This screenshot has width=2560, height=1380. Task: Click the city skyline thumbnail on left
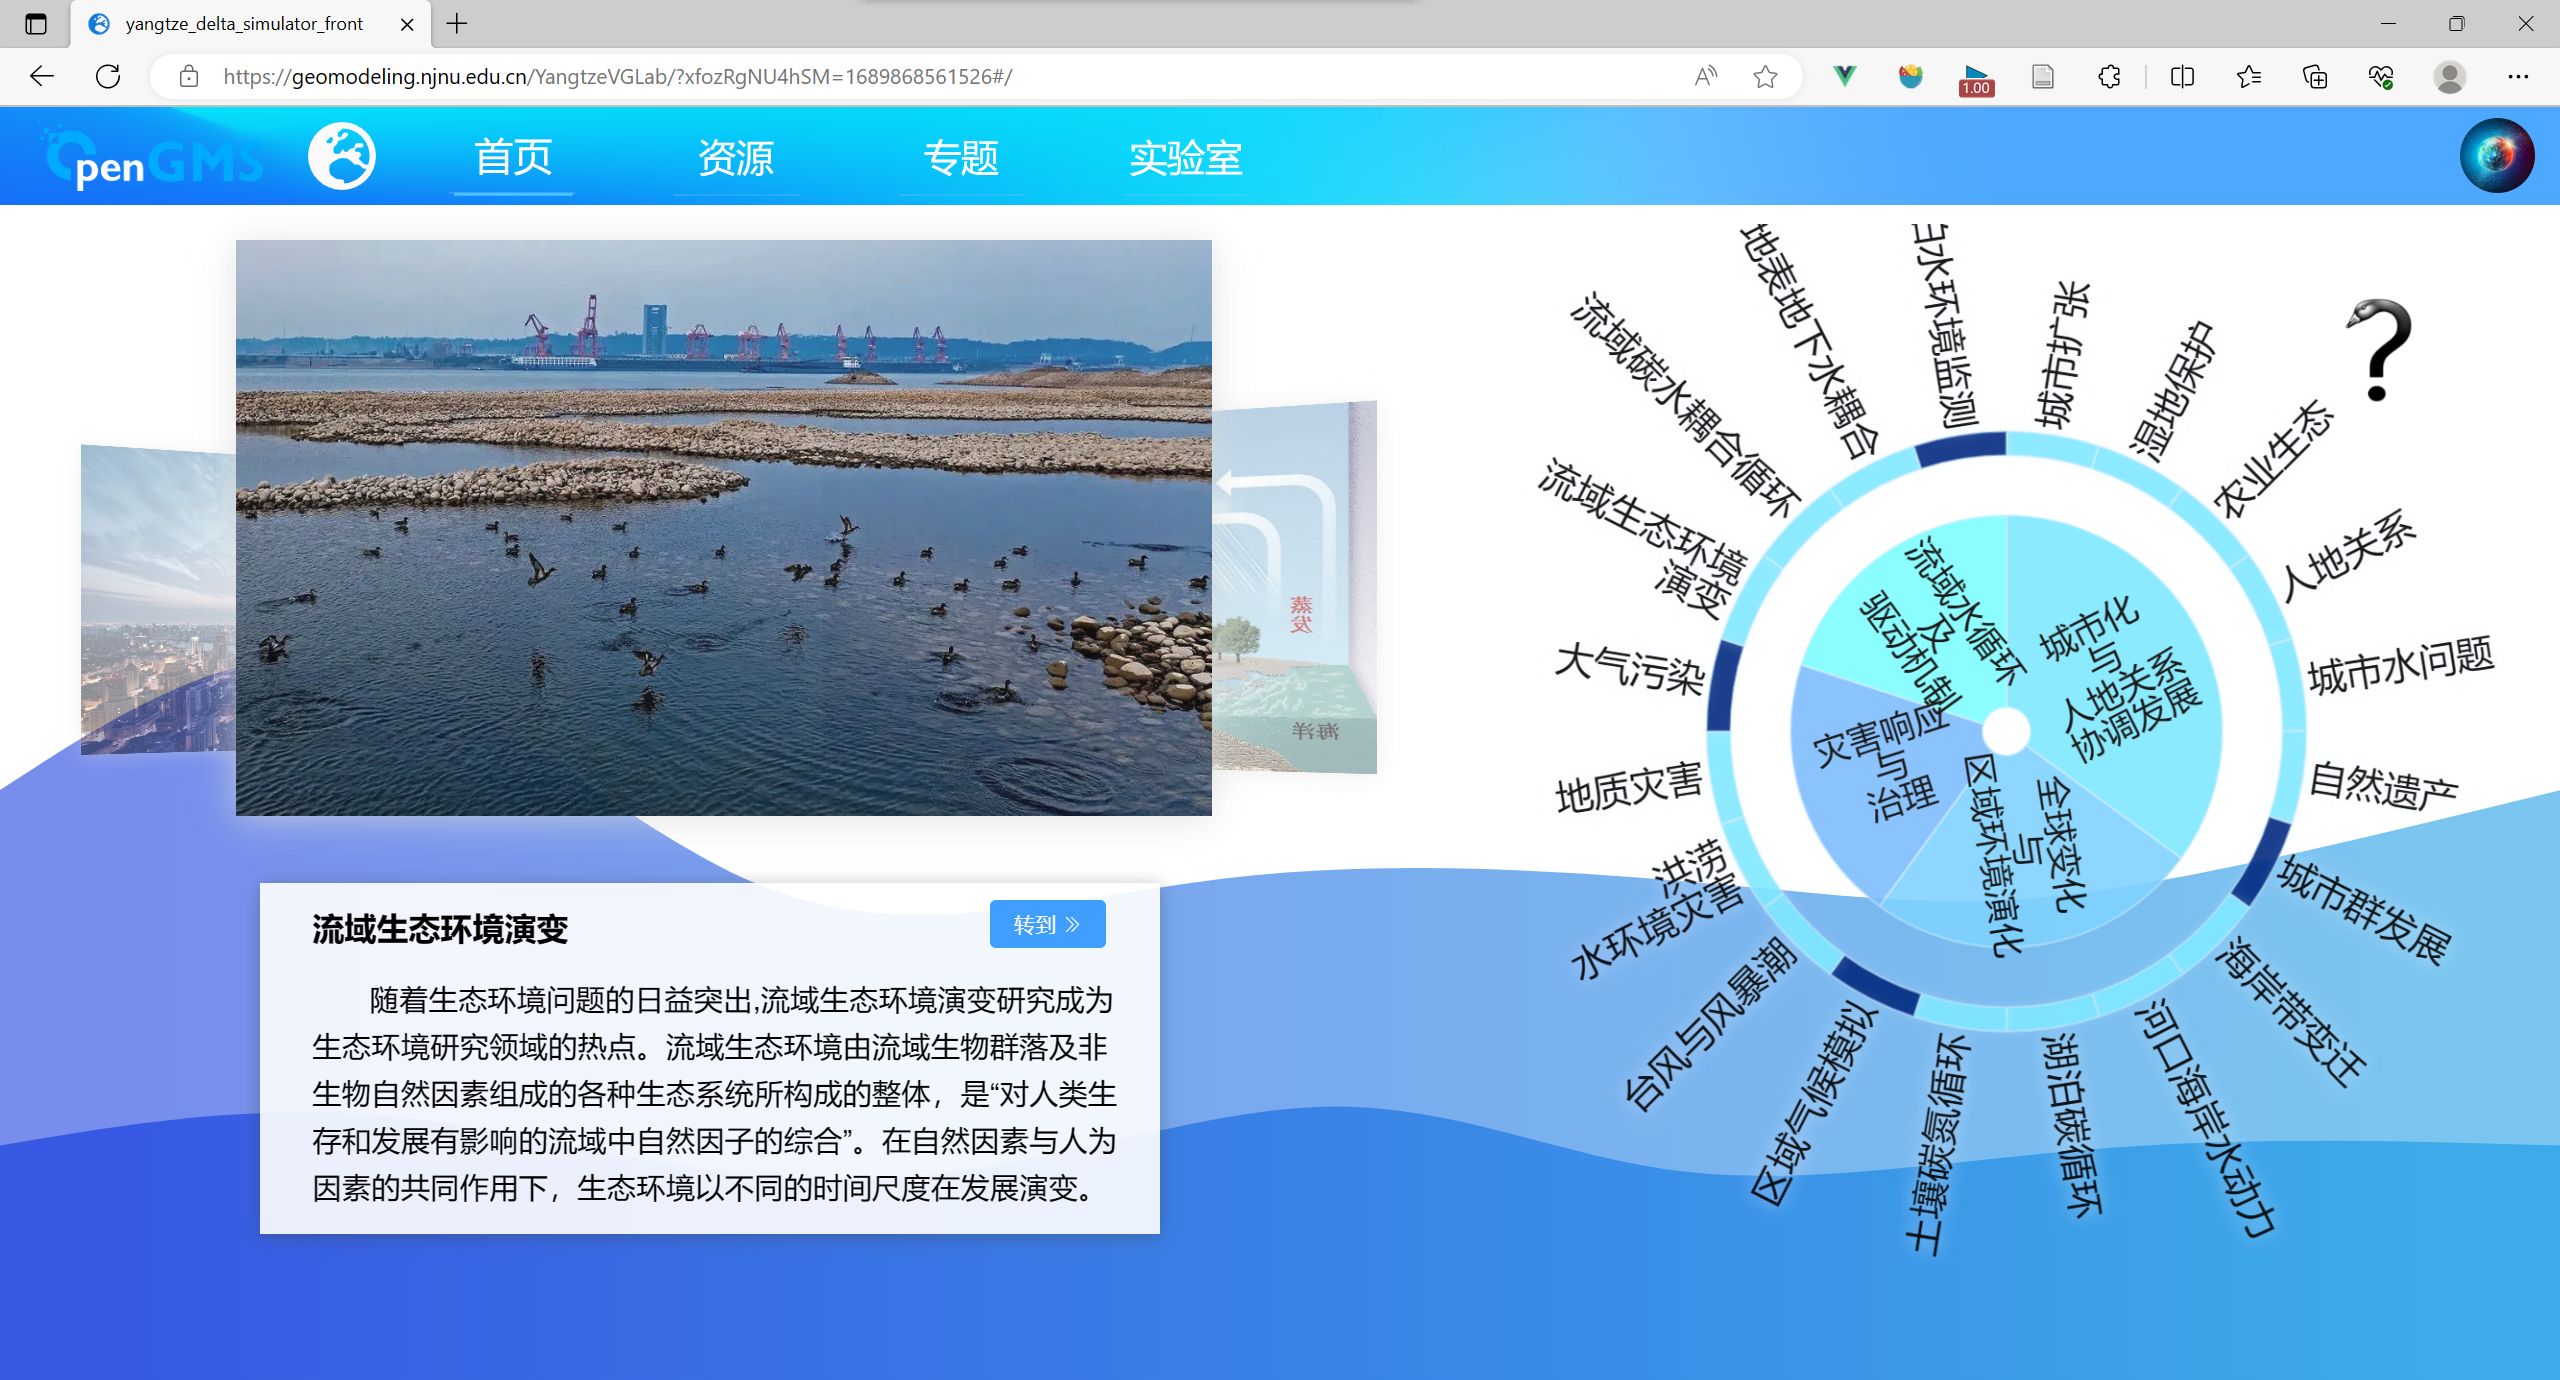point(158,600)
